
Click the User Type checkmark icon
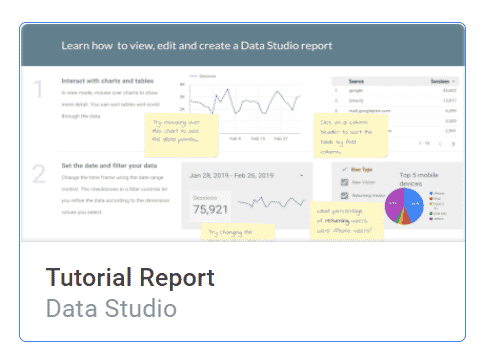point(345,169)
